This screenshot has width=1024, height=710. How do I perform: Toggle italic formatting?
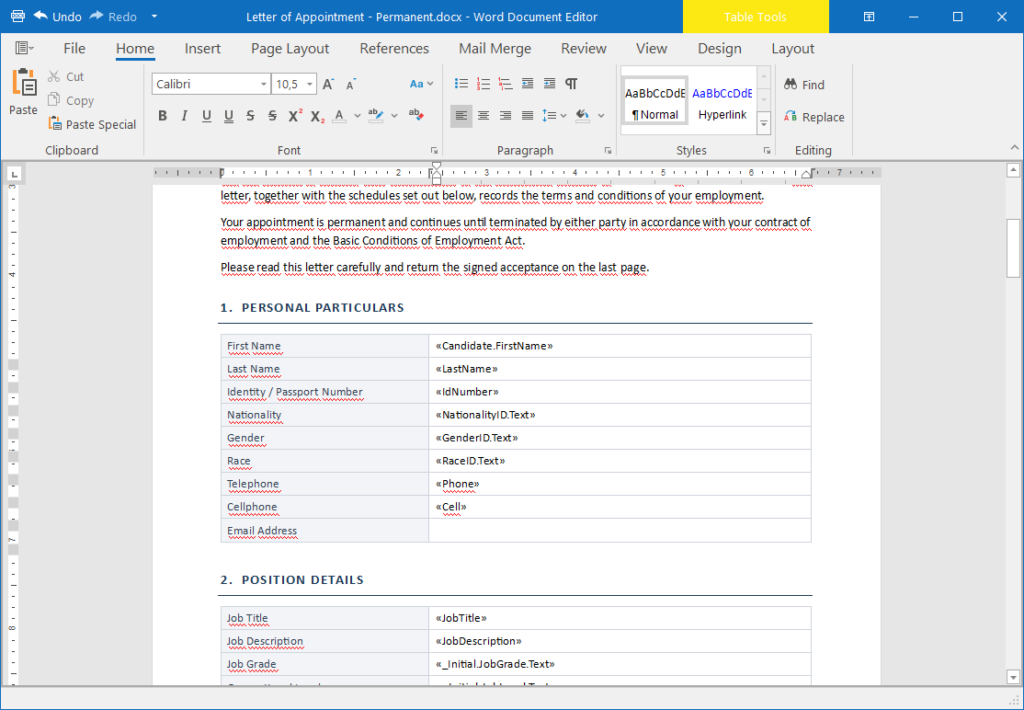(184, 116)
